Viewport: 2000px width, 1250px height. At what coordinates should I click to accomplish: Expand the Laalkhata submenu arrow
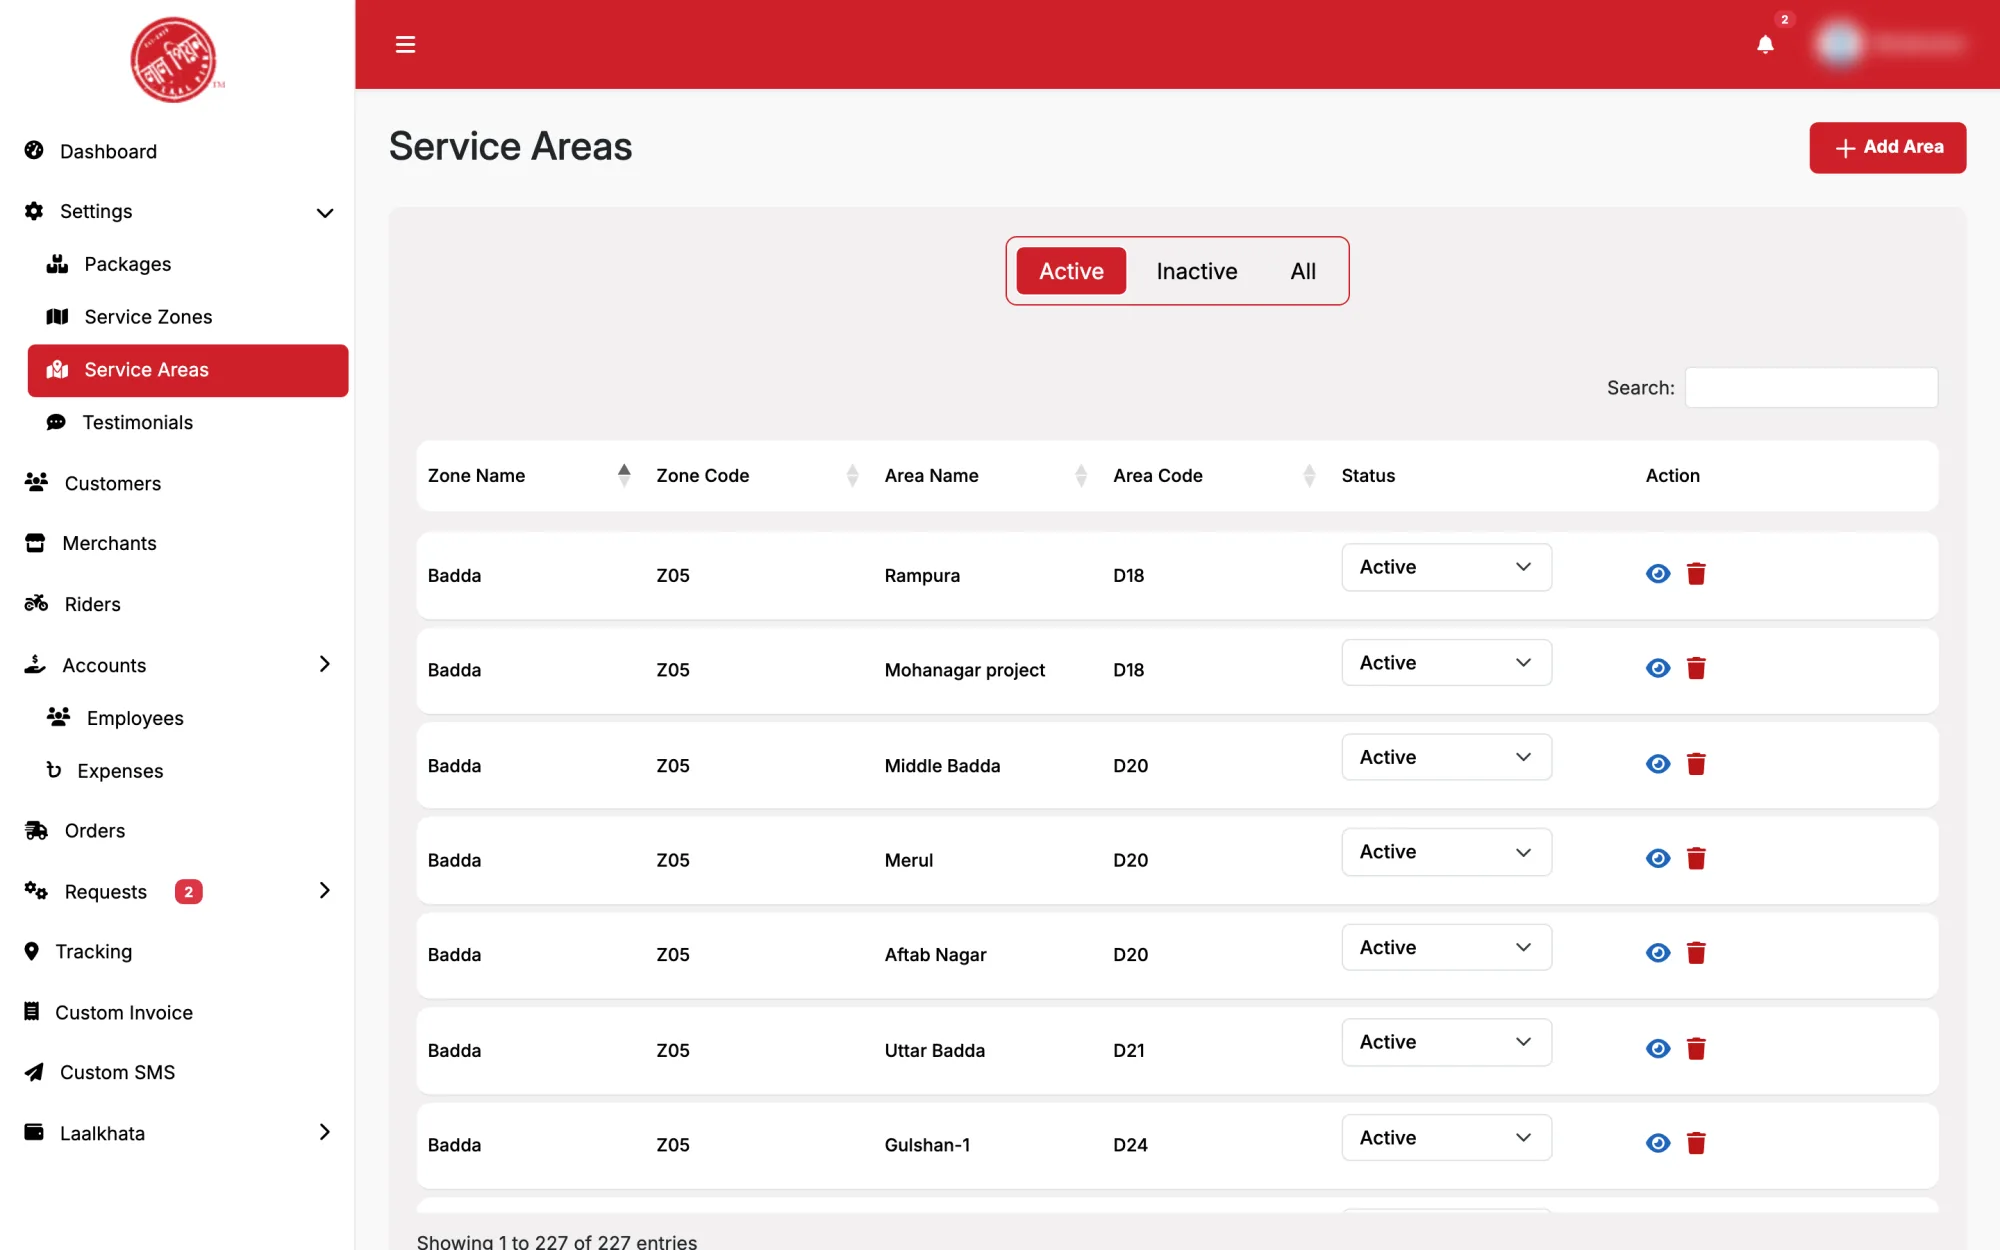pyautogui.click(x=325, y=1132)
